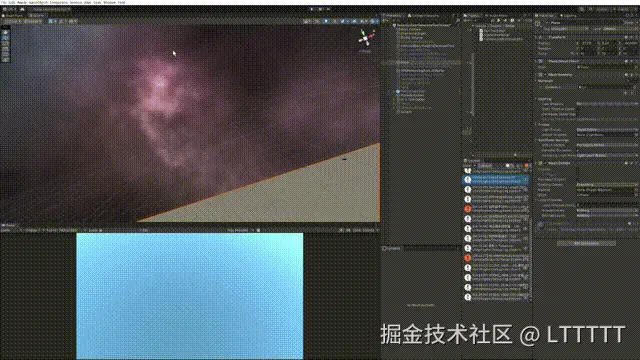Toggle the Dynamic Occlusion checkbox
The image size is (640, 360).
(579, 150)
